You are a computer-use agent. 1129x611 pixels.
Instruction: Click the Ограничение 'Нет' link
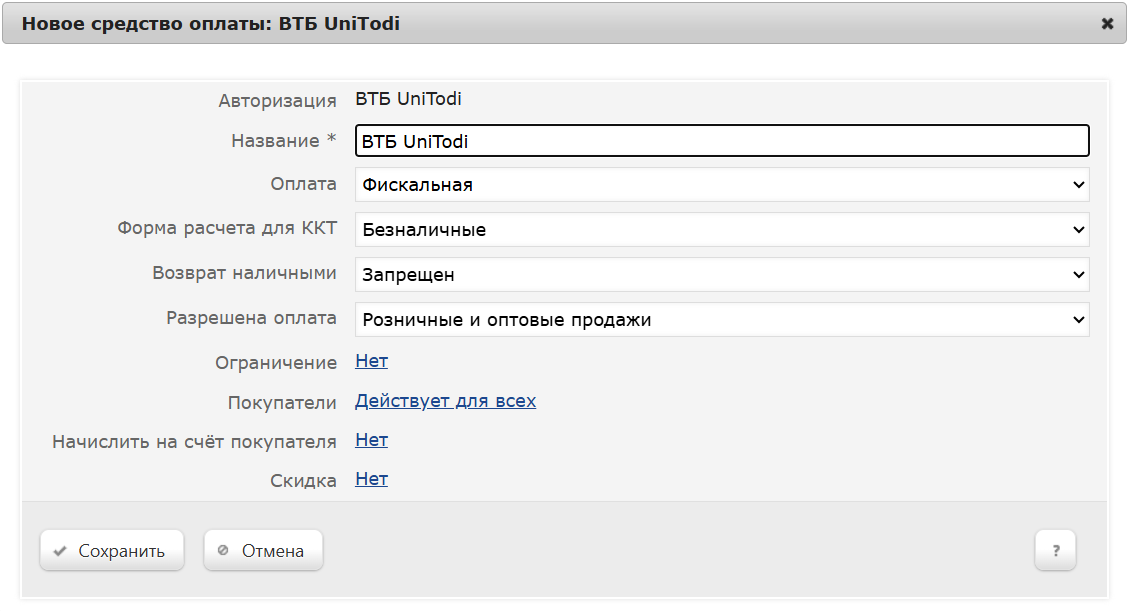click(371, 361)
